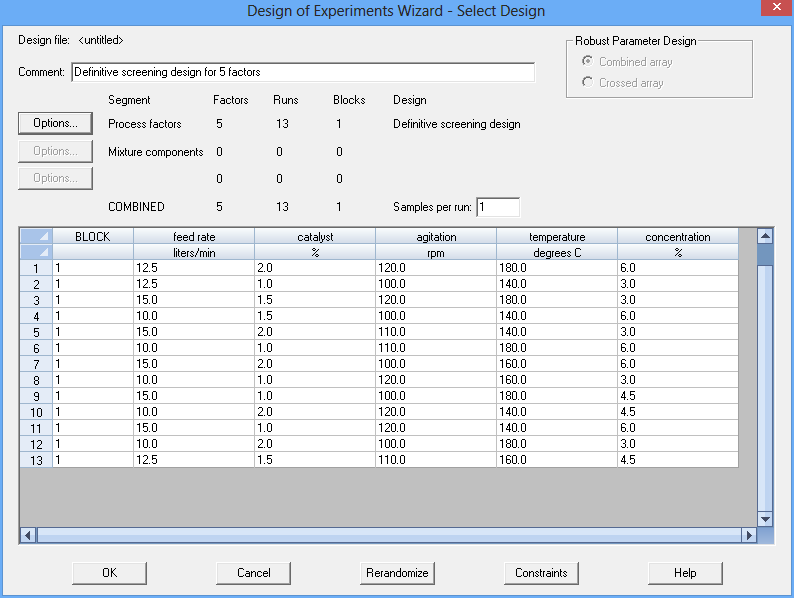Click the Comment text field
The height and width of the screenshot is (598, 794).
tap(303, 72)
